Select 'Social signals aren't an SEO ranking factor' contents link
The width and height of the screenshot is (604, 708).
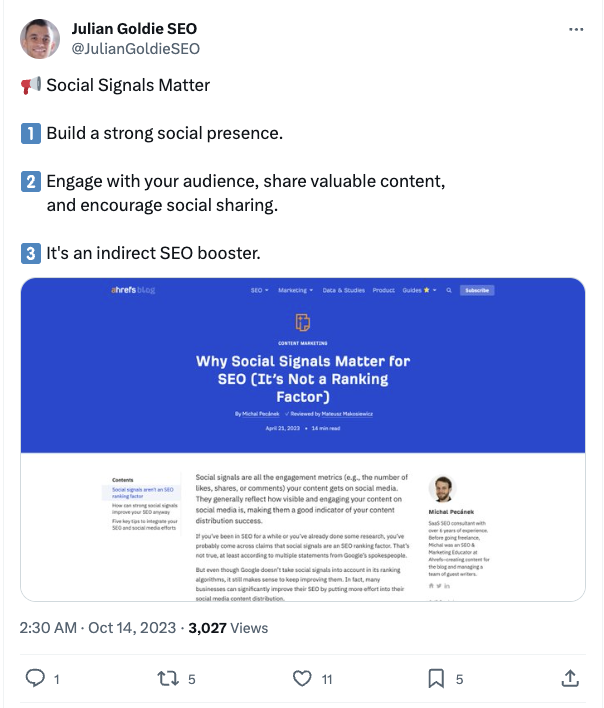pyautogui.click(x=142, y=492)
